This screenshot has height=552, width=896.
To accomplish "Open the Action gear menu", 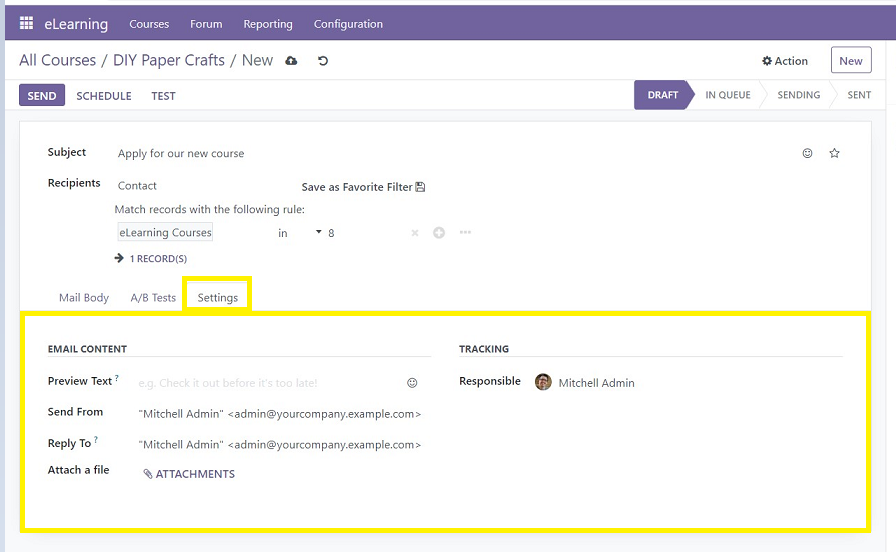I will pos(785,61).
